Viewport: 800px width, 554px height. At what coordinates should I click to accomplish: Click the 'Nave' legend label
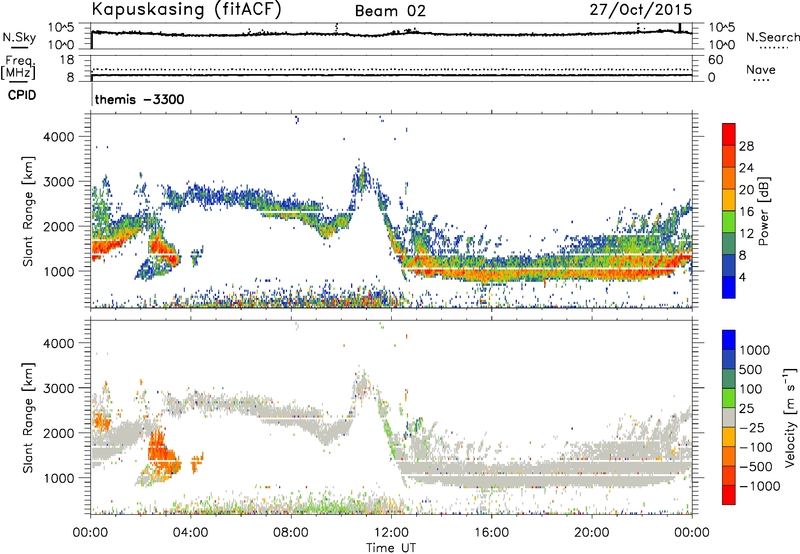(761, 69)
